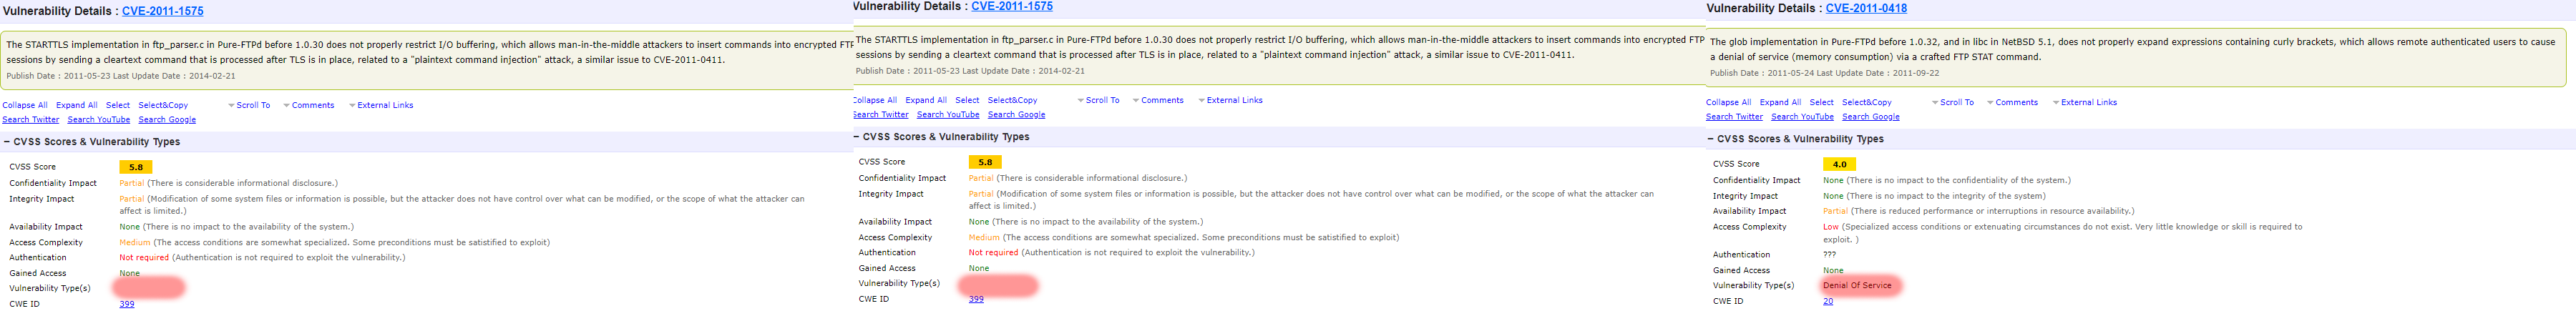The height and width of the screenshot is (311, 2576).
Task: Search YouTube for CVE-2011-0418
Action: (x=1802, y=117)
